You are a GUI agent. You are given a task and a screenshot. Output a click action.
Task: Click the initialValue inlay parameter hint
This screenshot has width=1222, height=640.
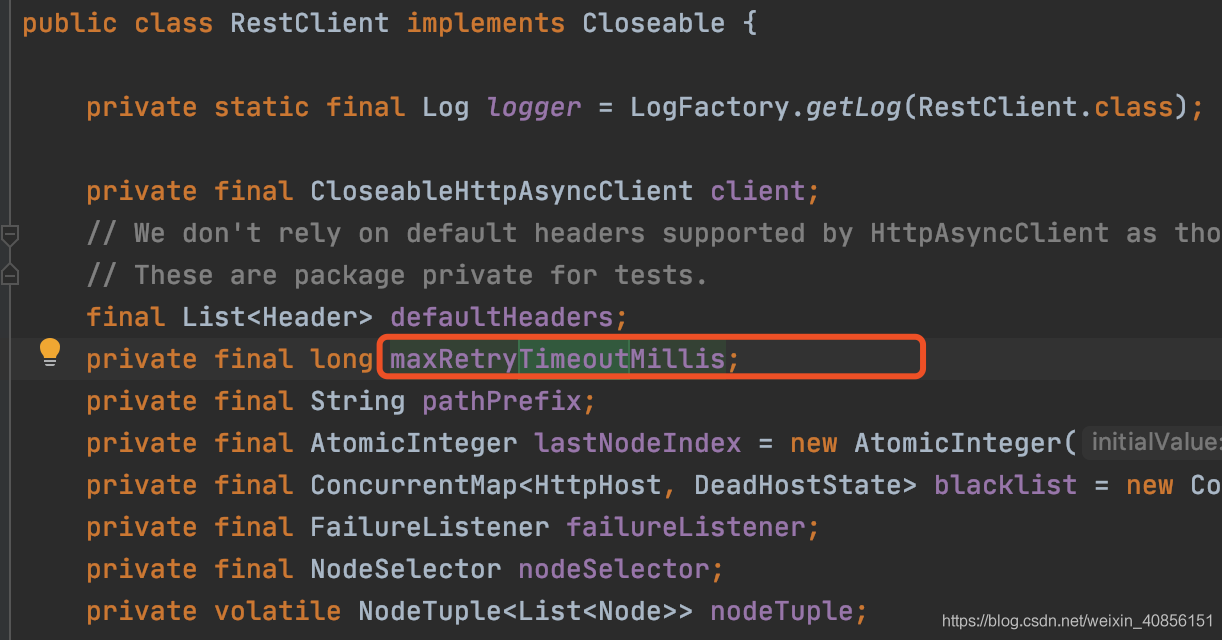(x=1155, y=442)
